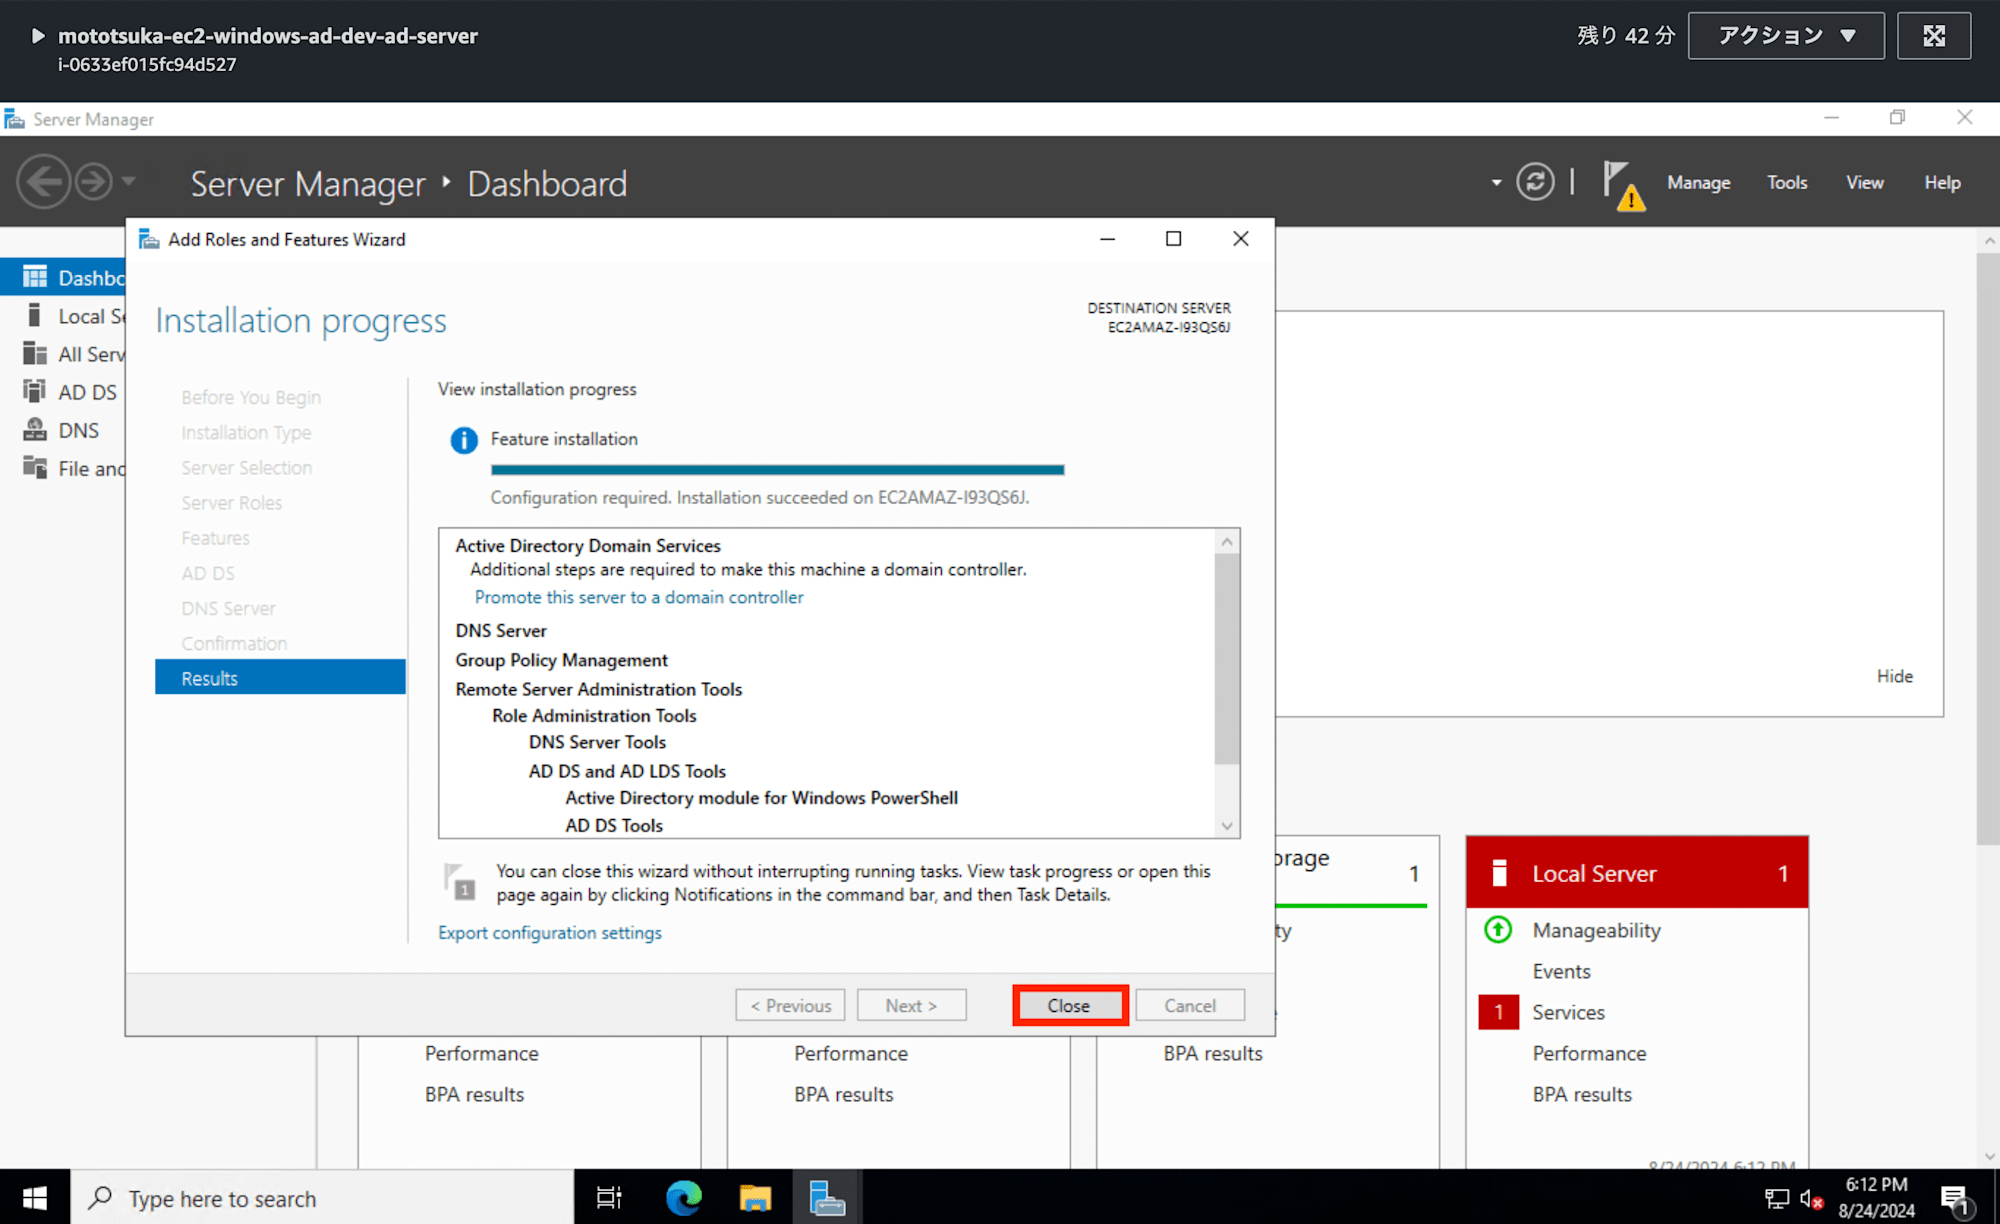The image size is (2000, 1224).
Task: Click Manageability in Local Server tile
Action: (x=1596, y=930)
